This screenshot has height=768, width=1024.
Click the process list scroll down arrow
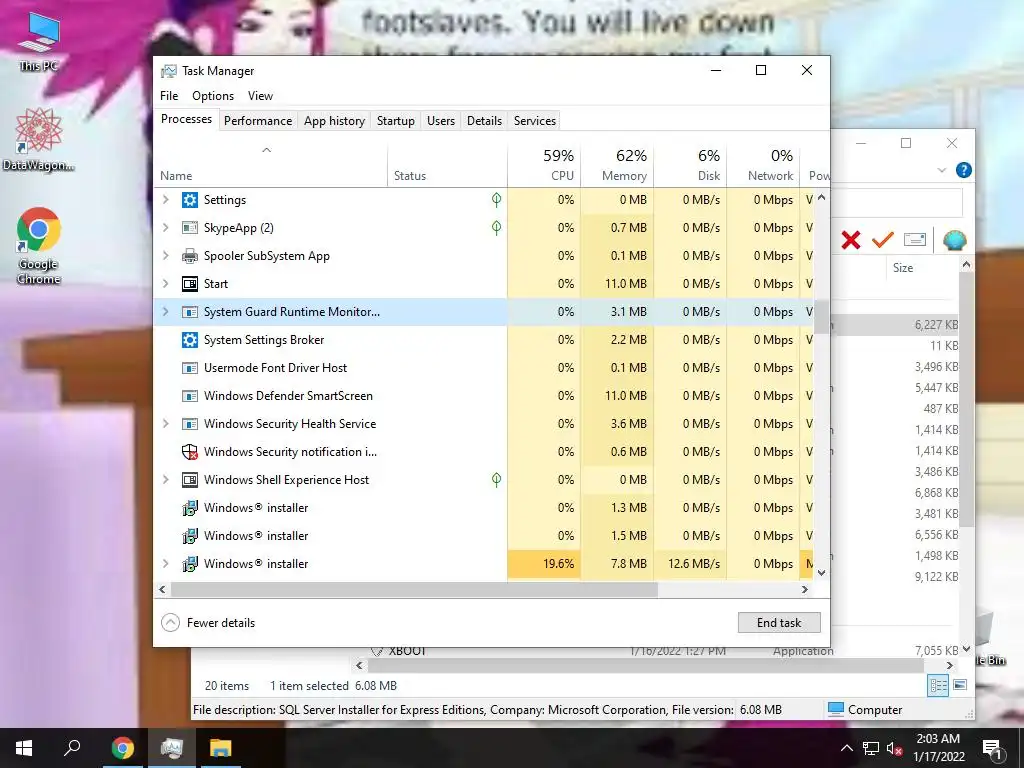[822, 573]
